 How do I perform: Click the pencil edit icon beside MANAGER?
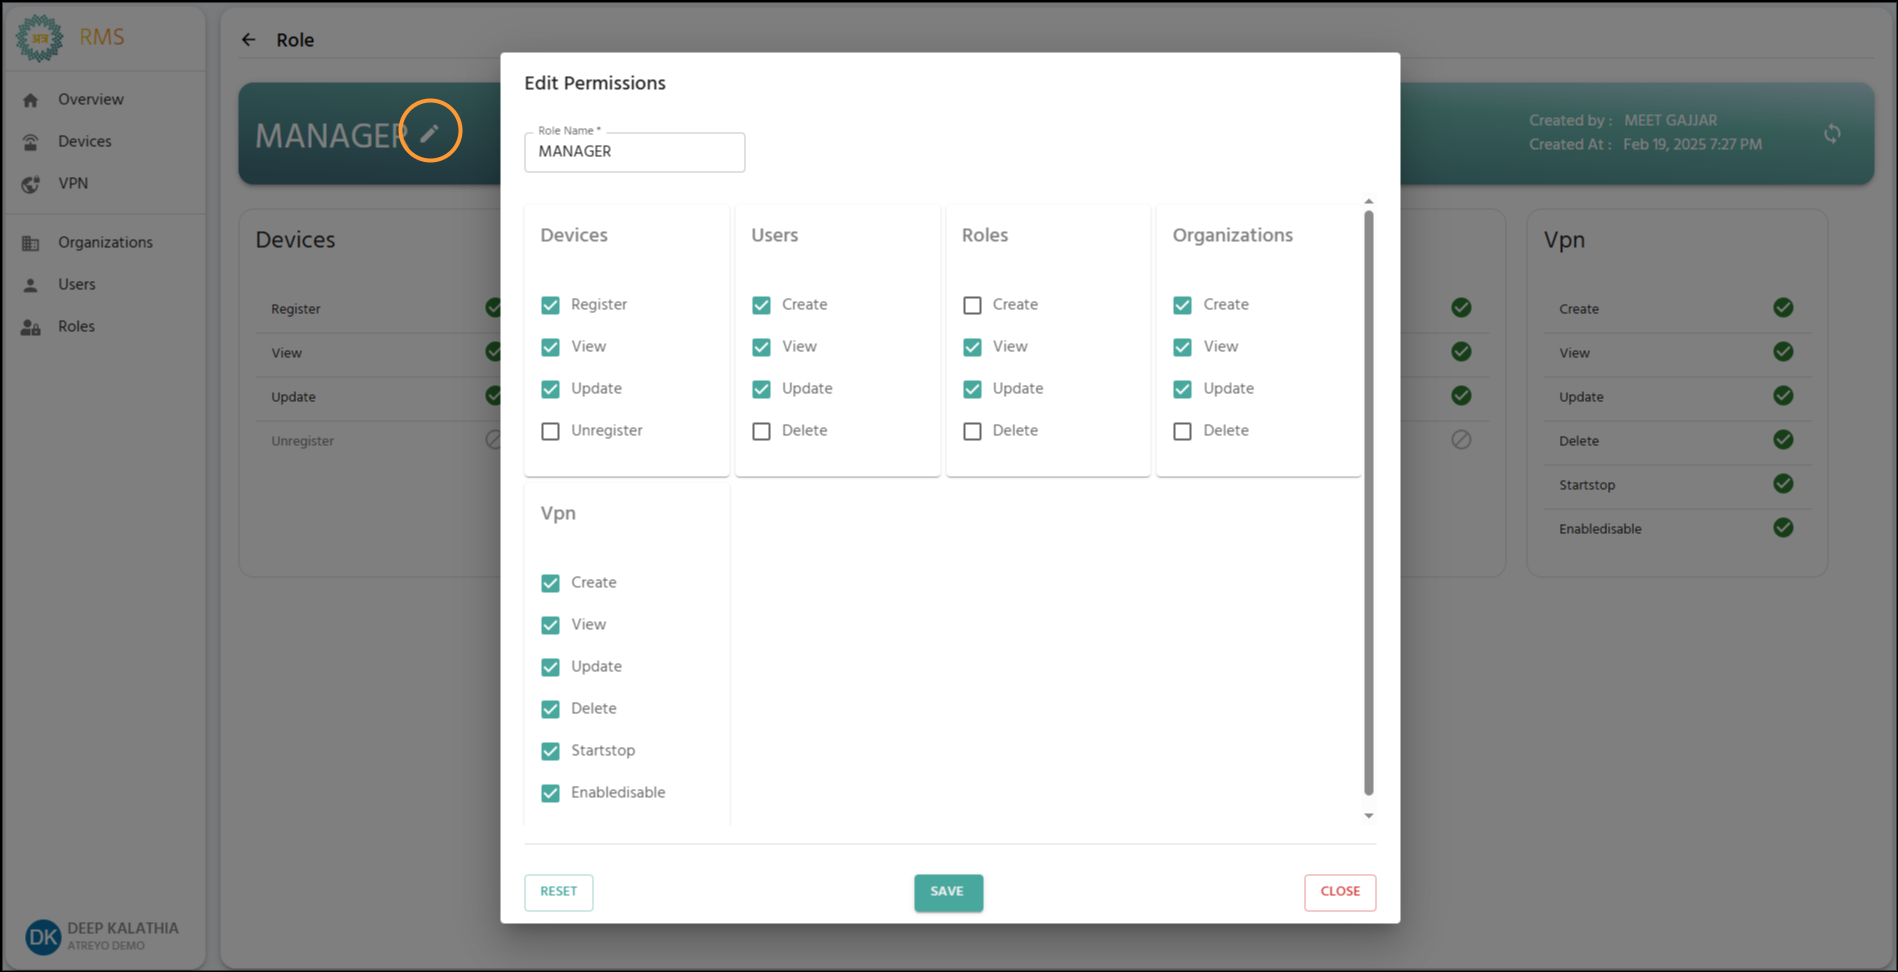[x=429, y=133]
